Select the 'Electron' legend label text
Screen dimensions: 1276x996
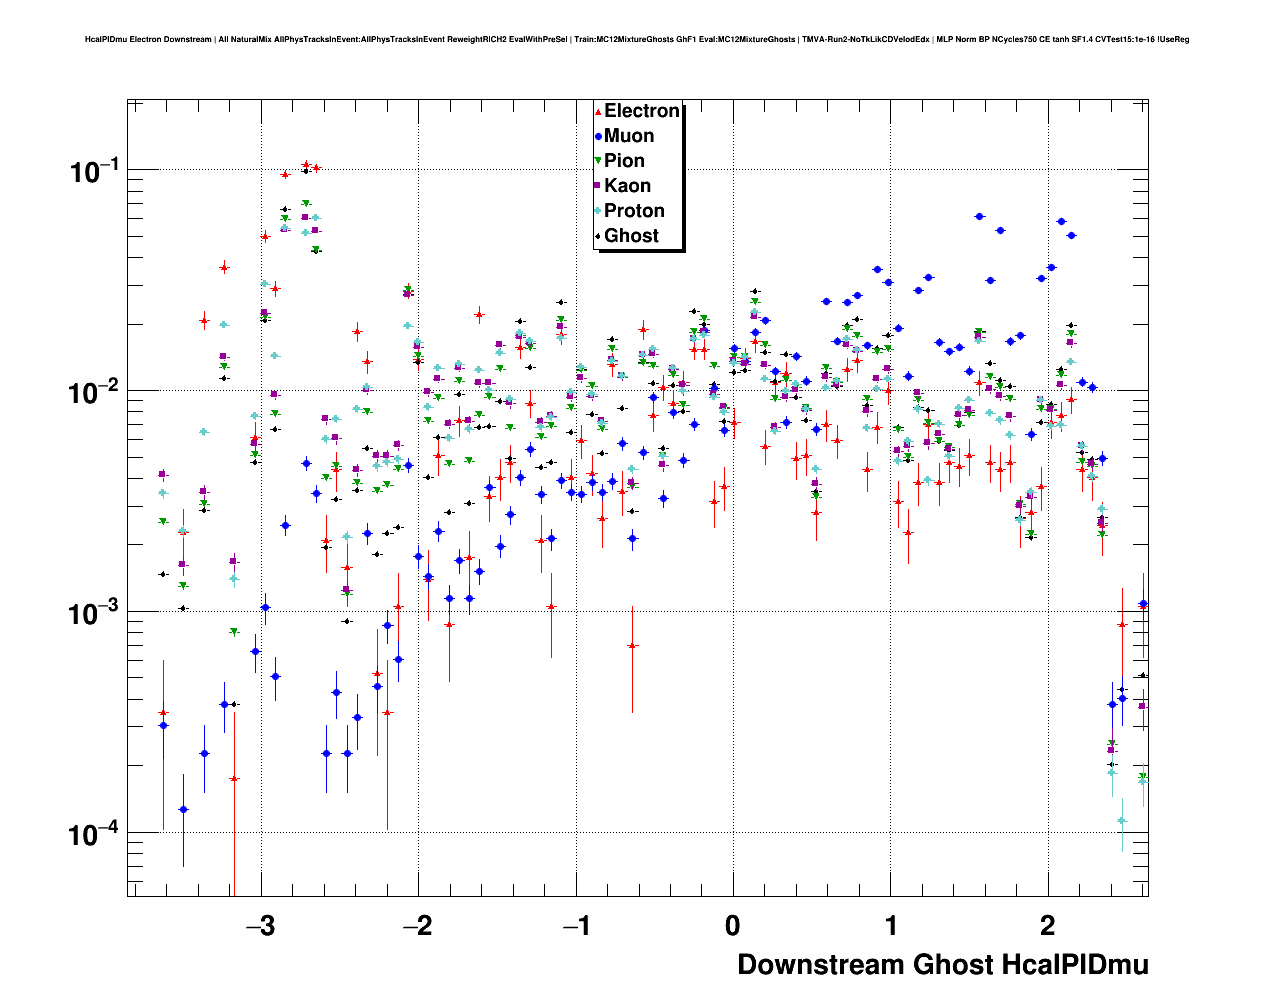[x=642, y=111]
